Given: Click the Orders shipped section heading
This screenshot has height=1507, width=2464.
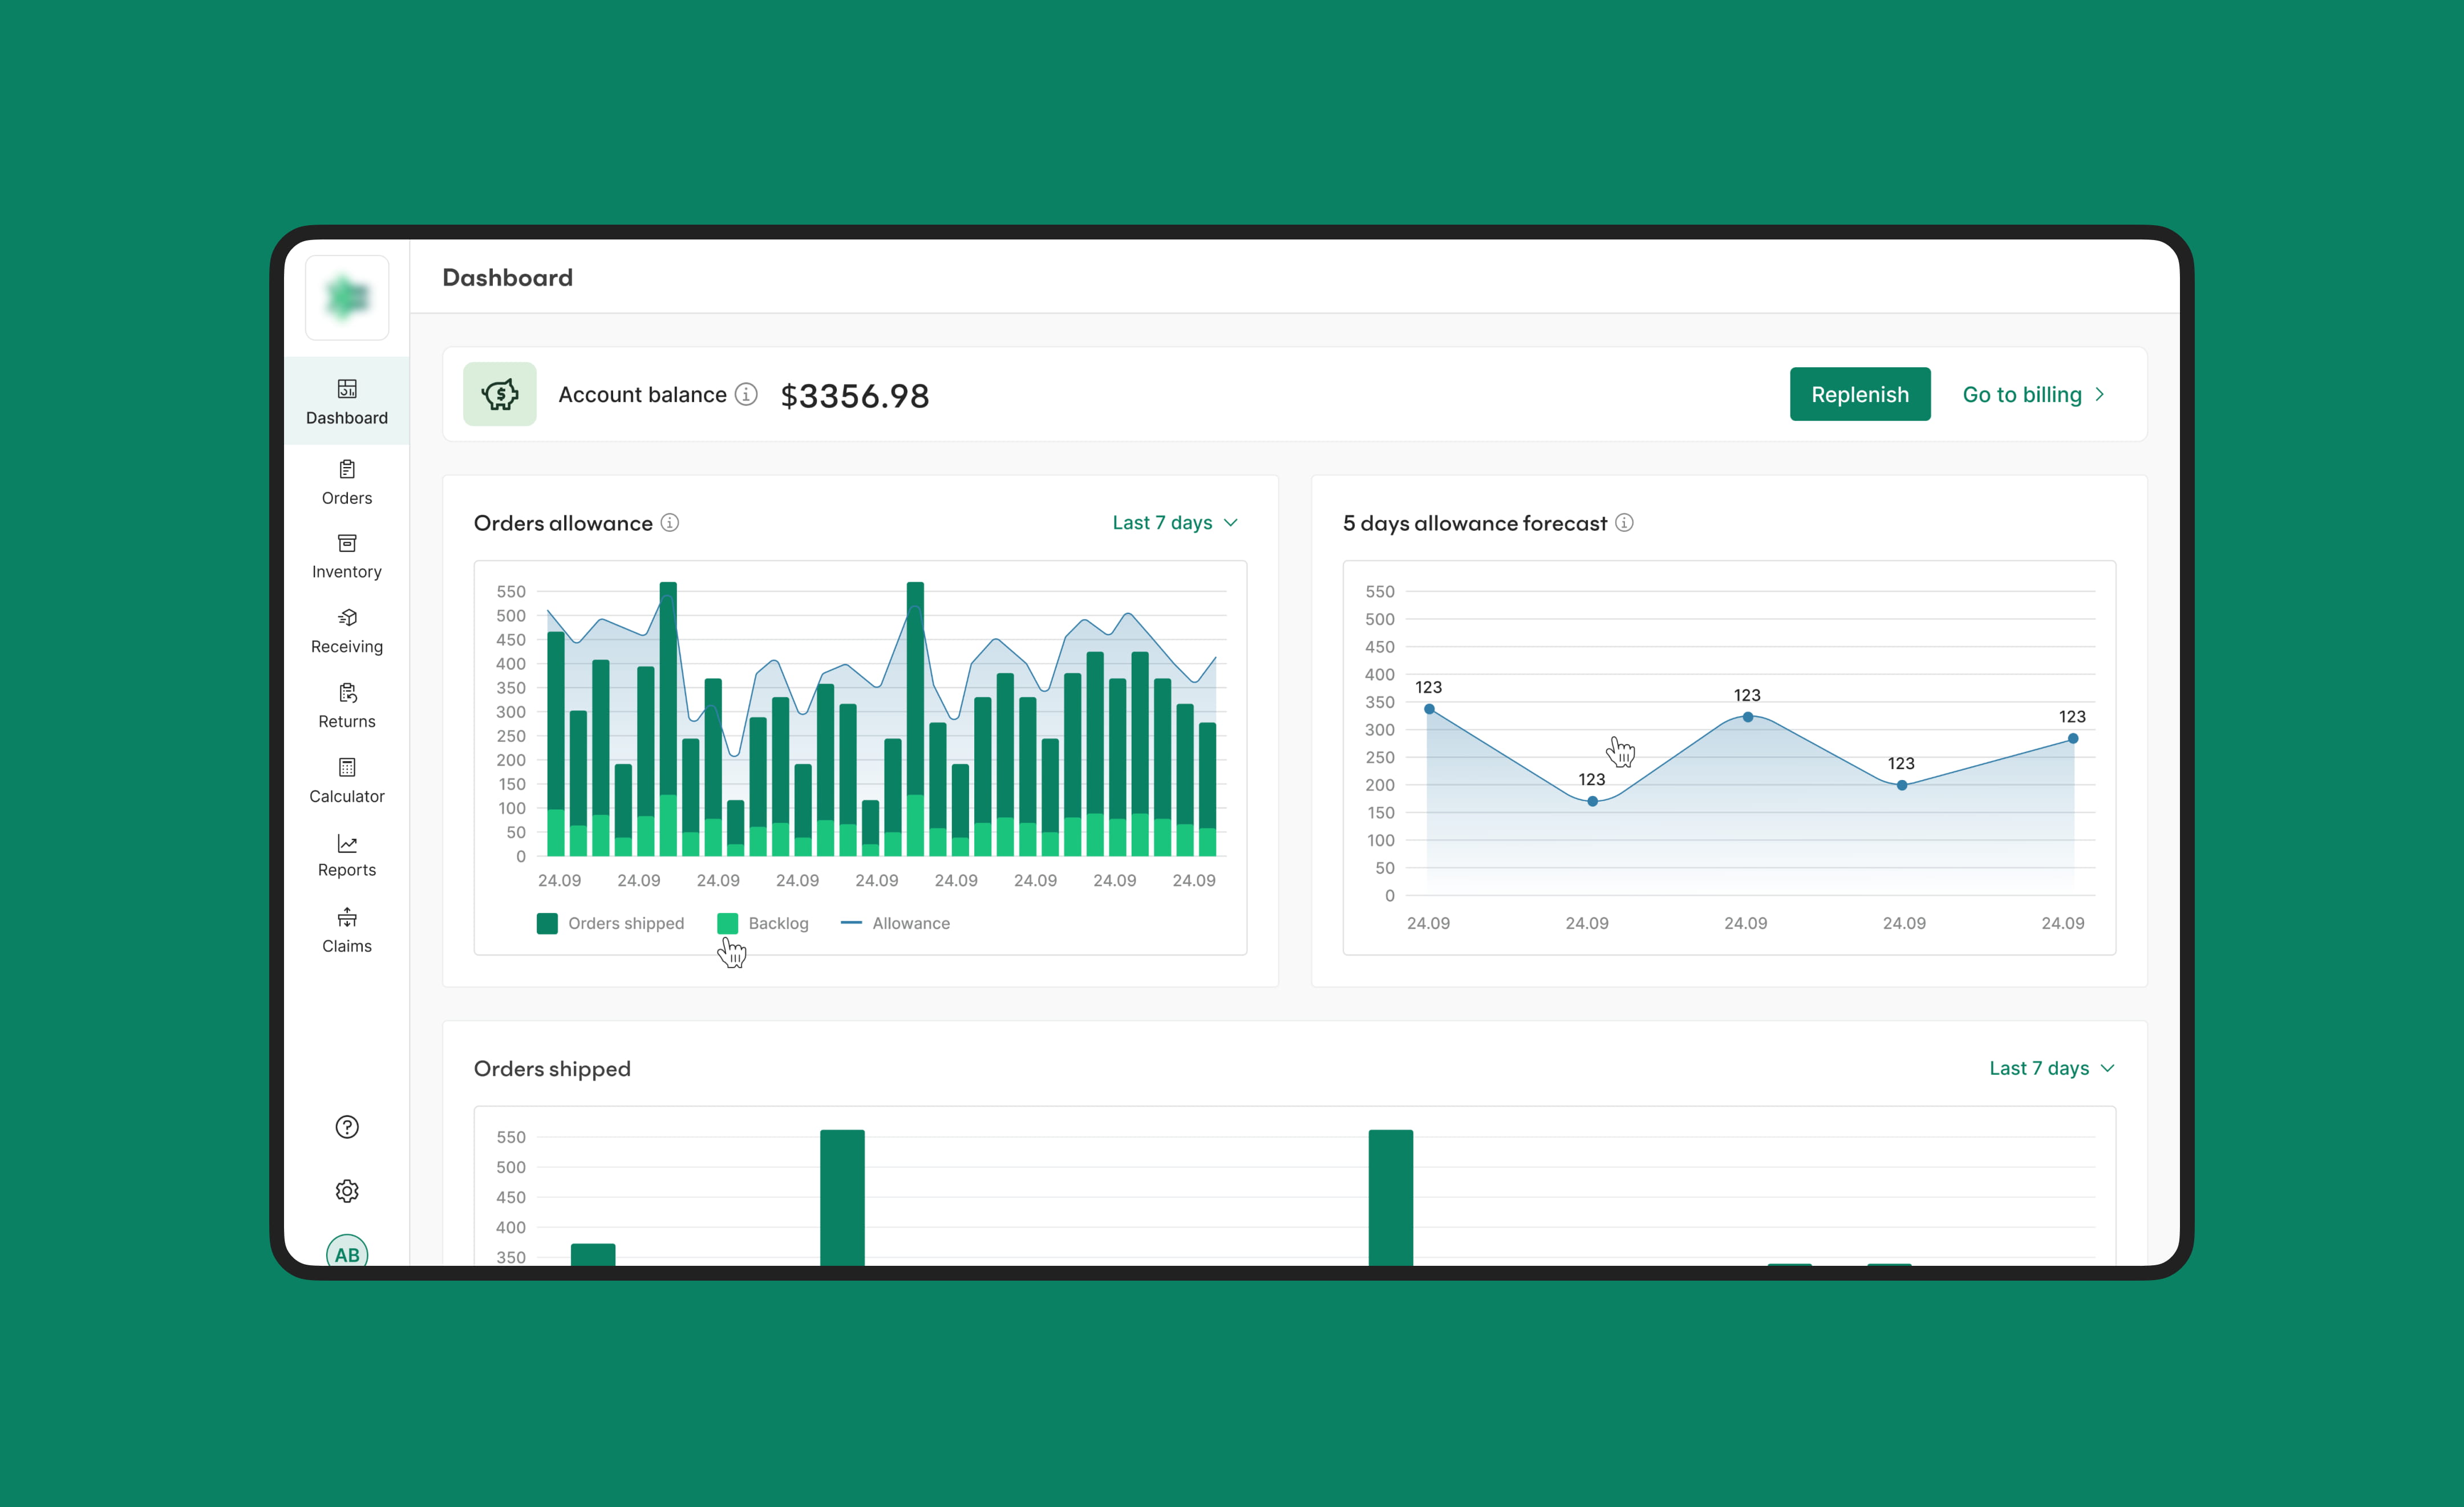Looking at the screenshot, I should [552, 1069].
